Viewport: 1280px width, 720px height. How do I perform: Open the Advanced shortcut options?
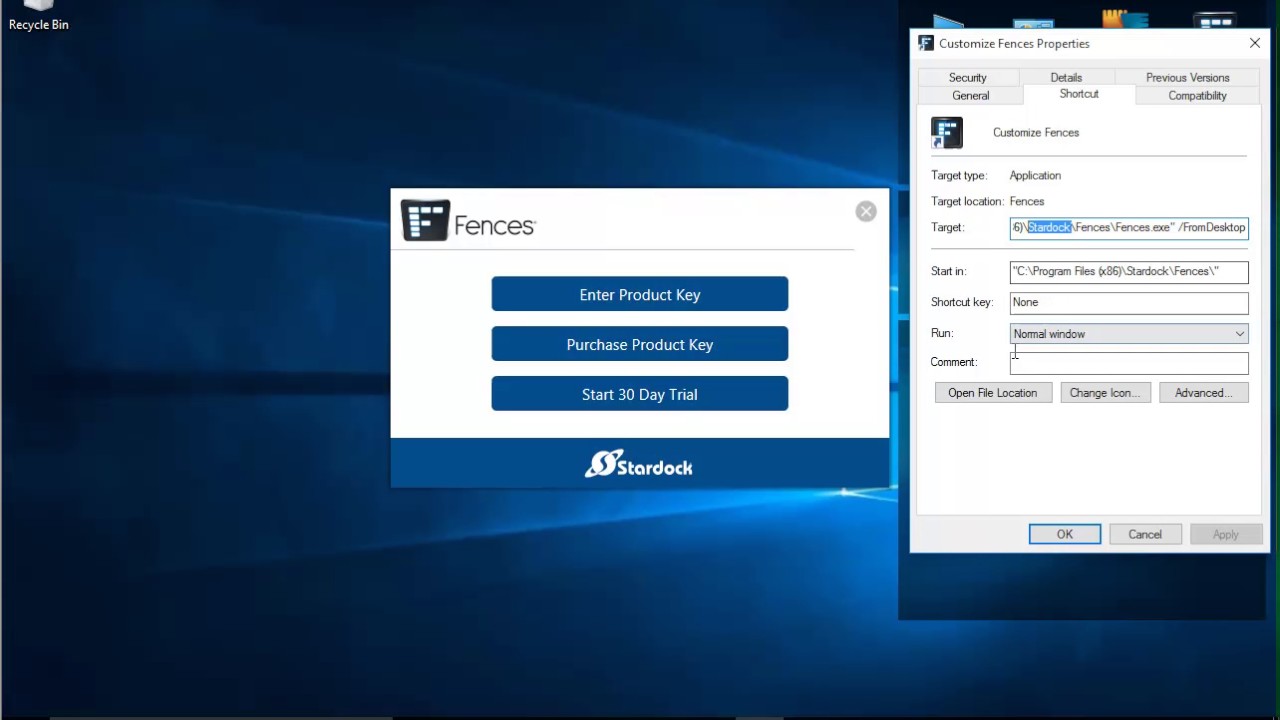(x=1204, y=393)
